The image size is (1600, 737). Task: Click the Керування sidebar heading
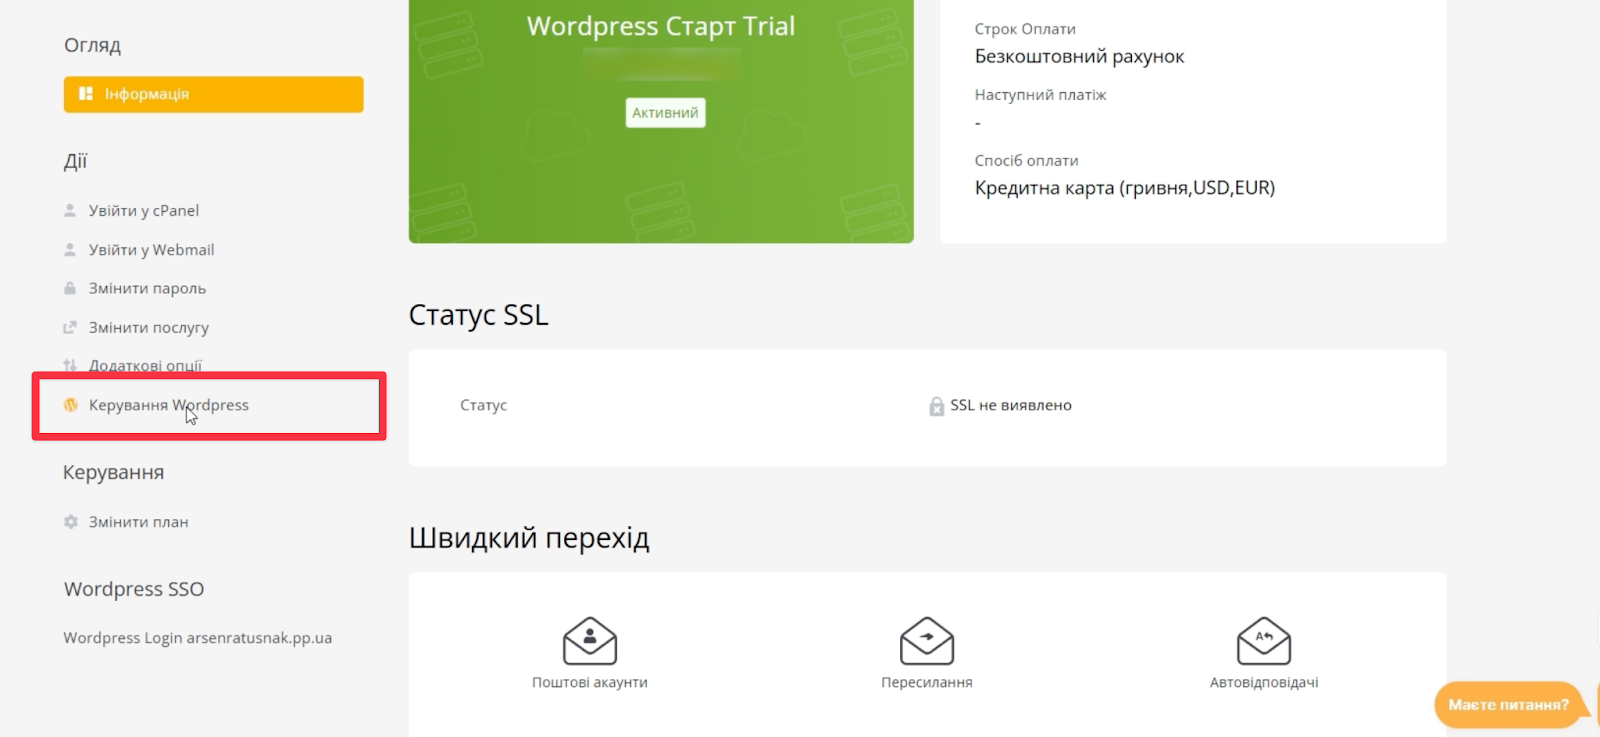[x=113, y=473]
